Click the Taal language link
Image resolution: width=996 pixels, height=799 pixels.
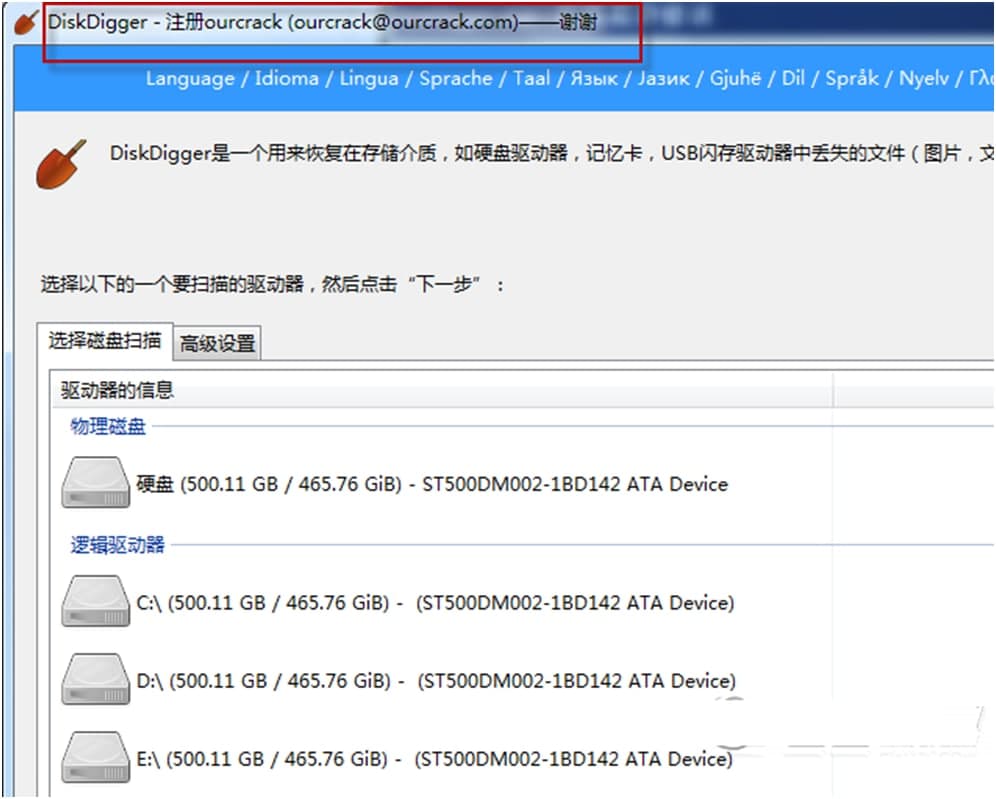(531, 79)
